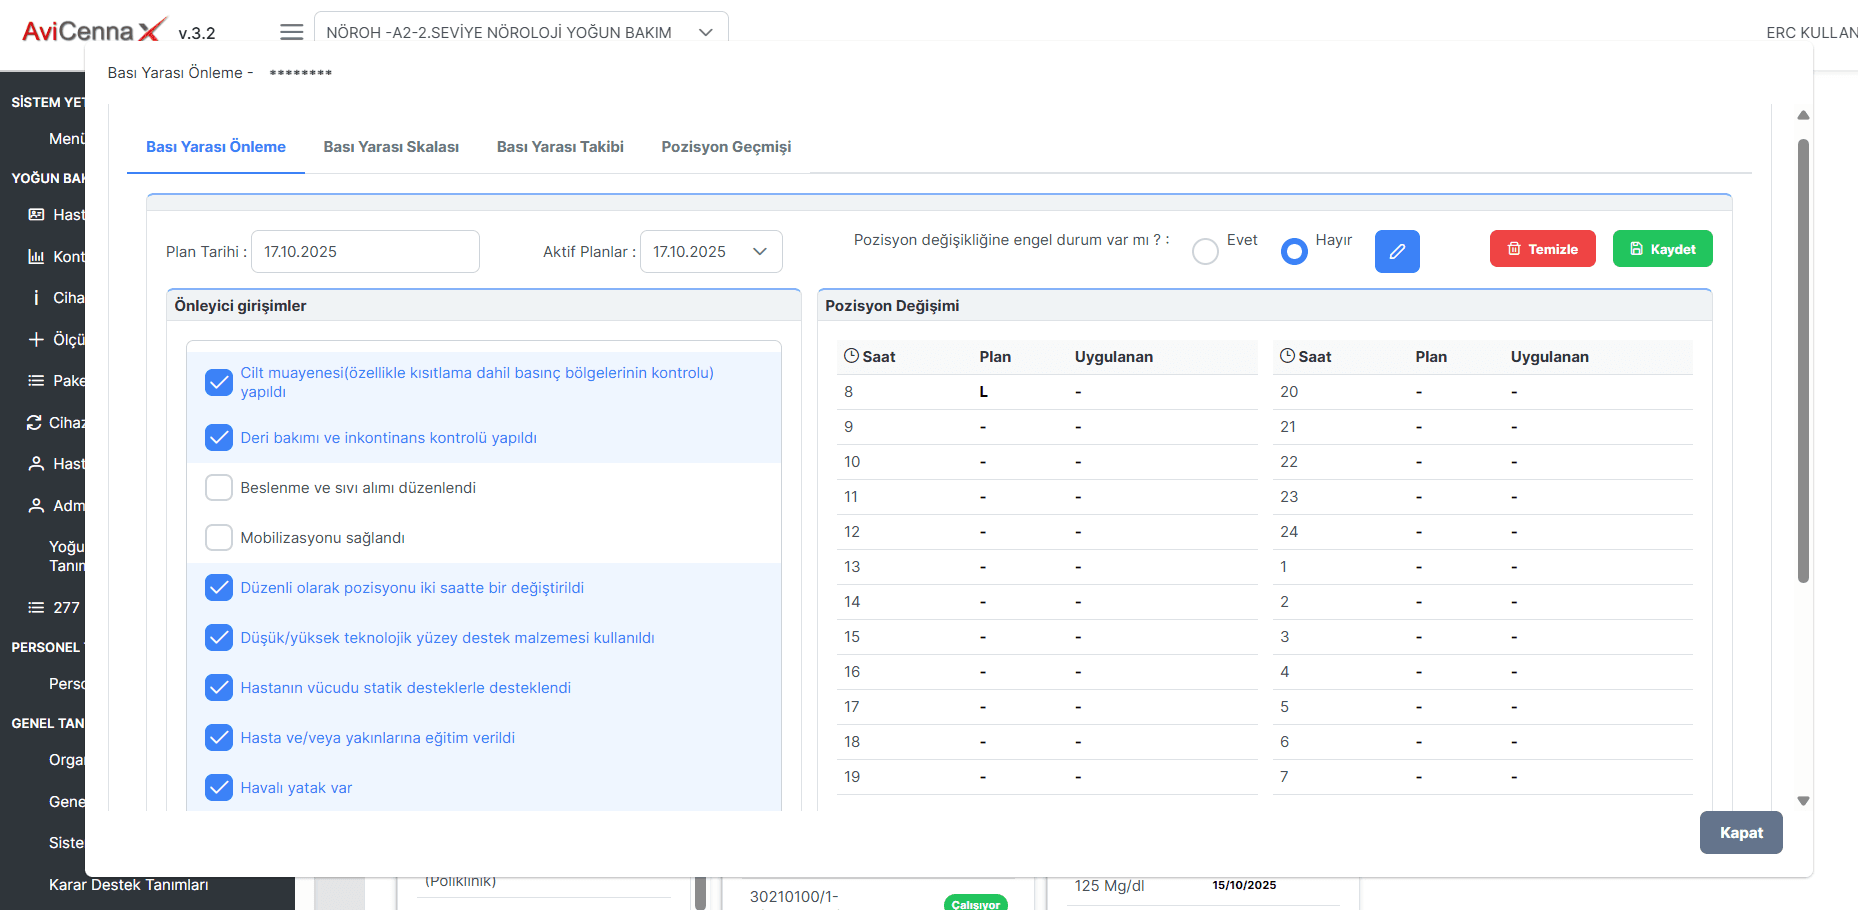Select the Evet radio button

[1206, 251]
